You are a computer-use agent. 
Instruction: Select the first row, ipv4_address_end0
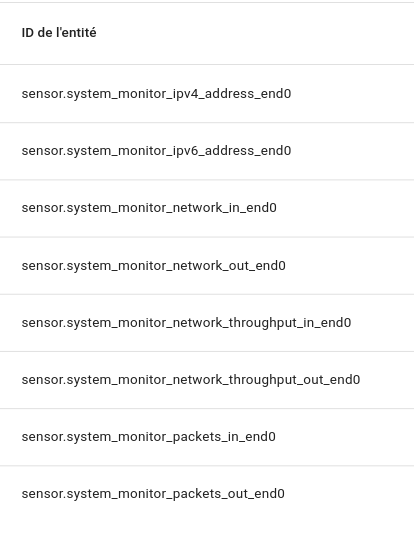207,94
